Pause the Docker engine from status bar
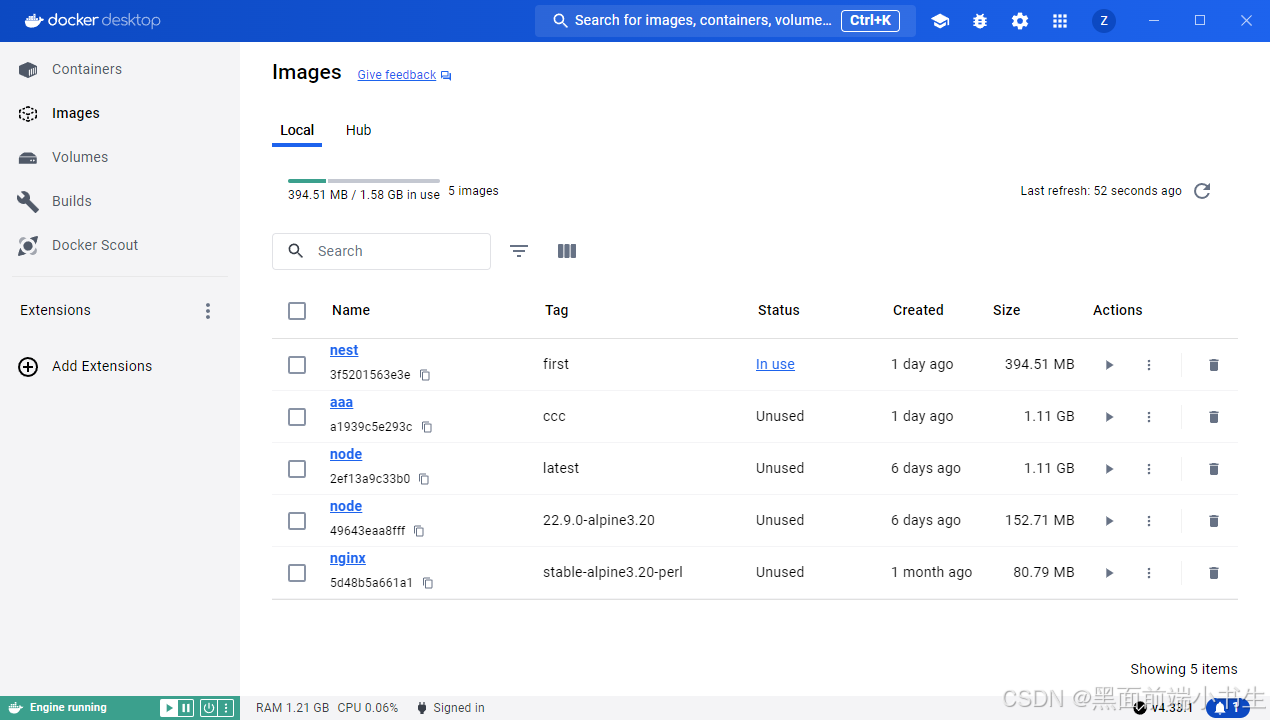 [186, 707]
